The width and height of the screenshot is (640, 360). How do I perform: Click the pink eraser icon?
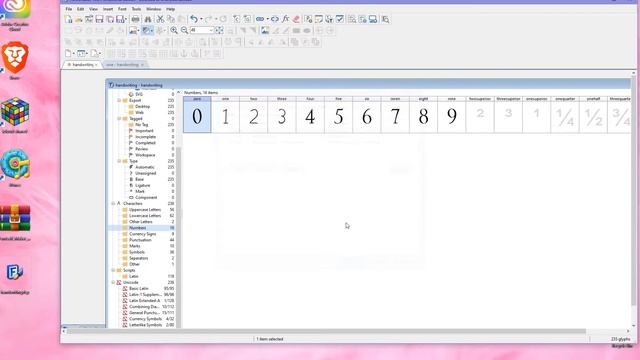click(x=296, y=19)
